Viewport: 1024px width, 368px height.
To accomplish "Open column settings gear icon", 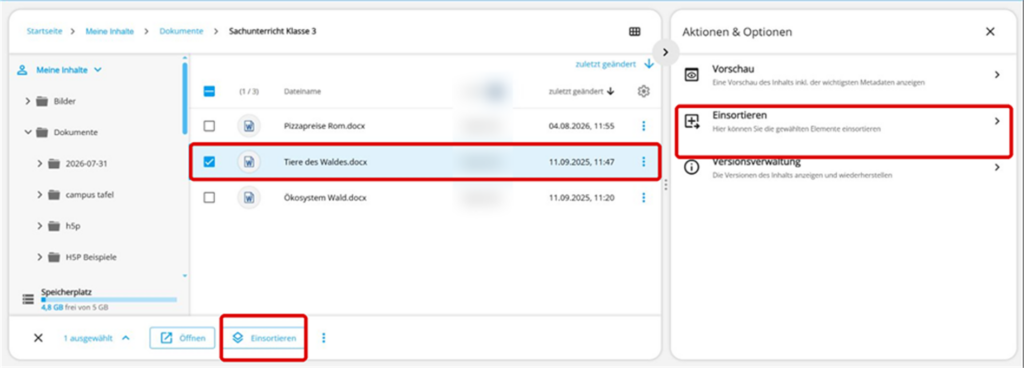I will [x=643, y=91].
